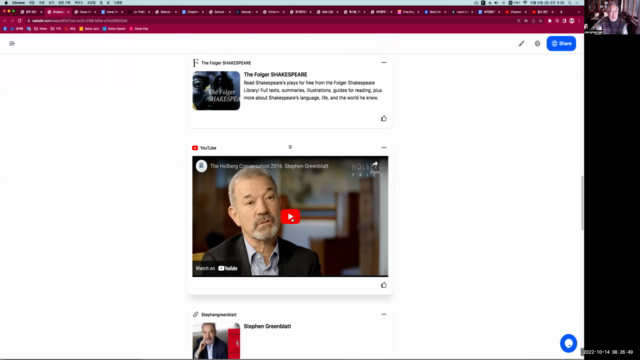The image size is (640, 360).
Task: Open the Chrome side panel icon
Action: [564, 20]
